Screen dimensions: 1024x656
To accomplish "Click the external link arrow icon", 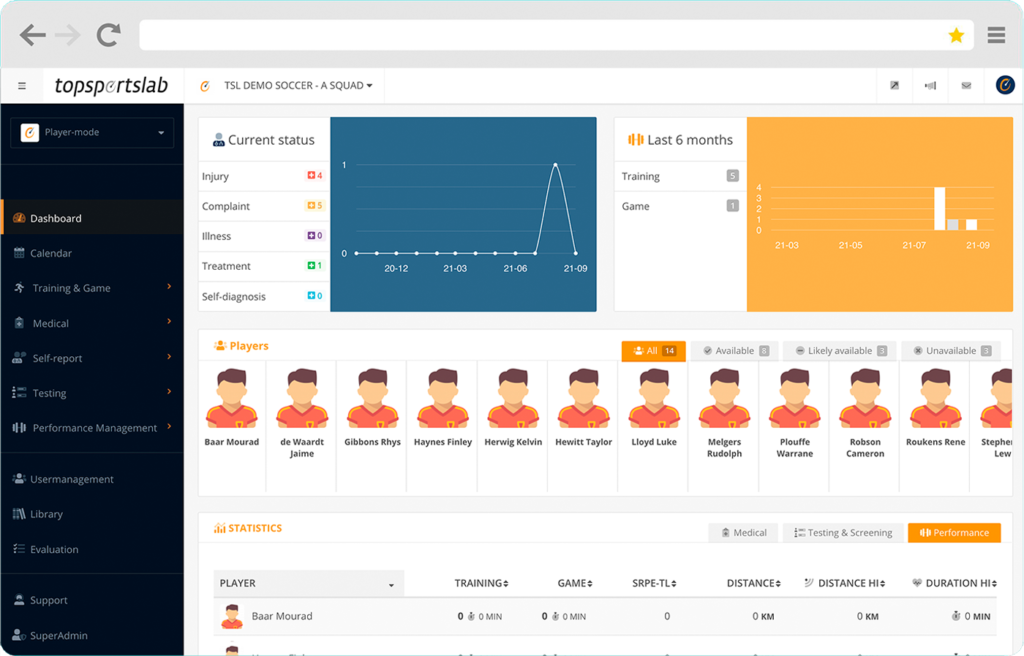I will (x=893, y=85).
